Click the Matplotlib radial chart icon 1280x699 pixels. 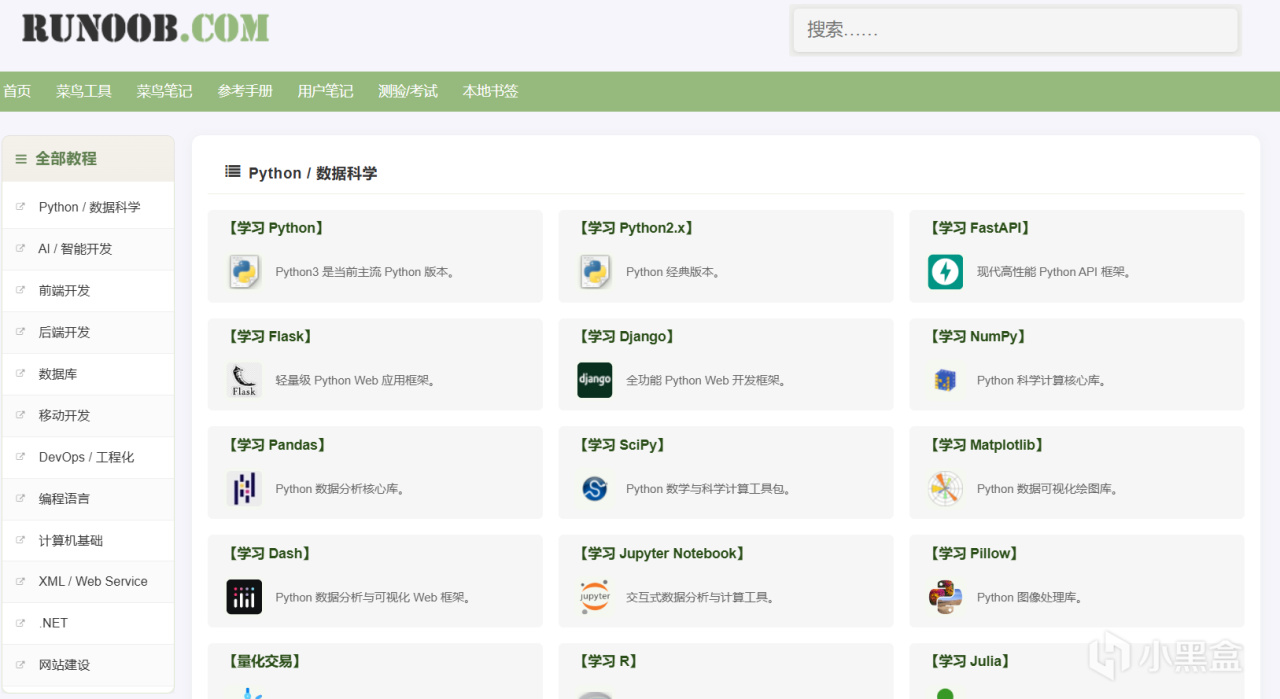click(x=945, y=488)
